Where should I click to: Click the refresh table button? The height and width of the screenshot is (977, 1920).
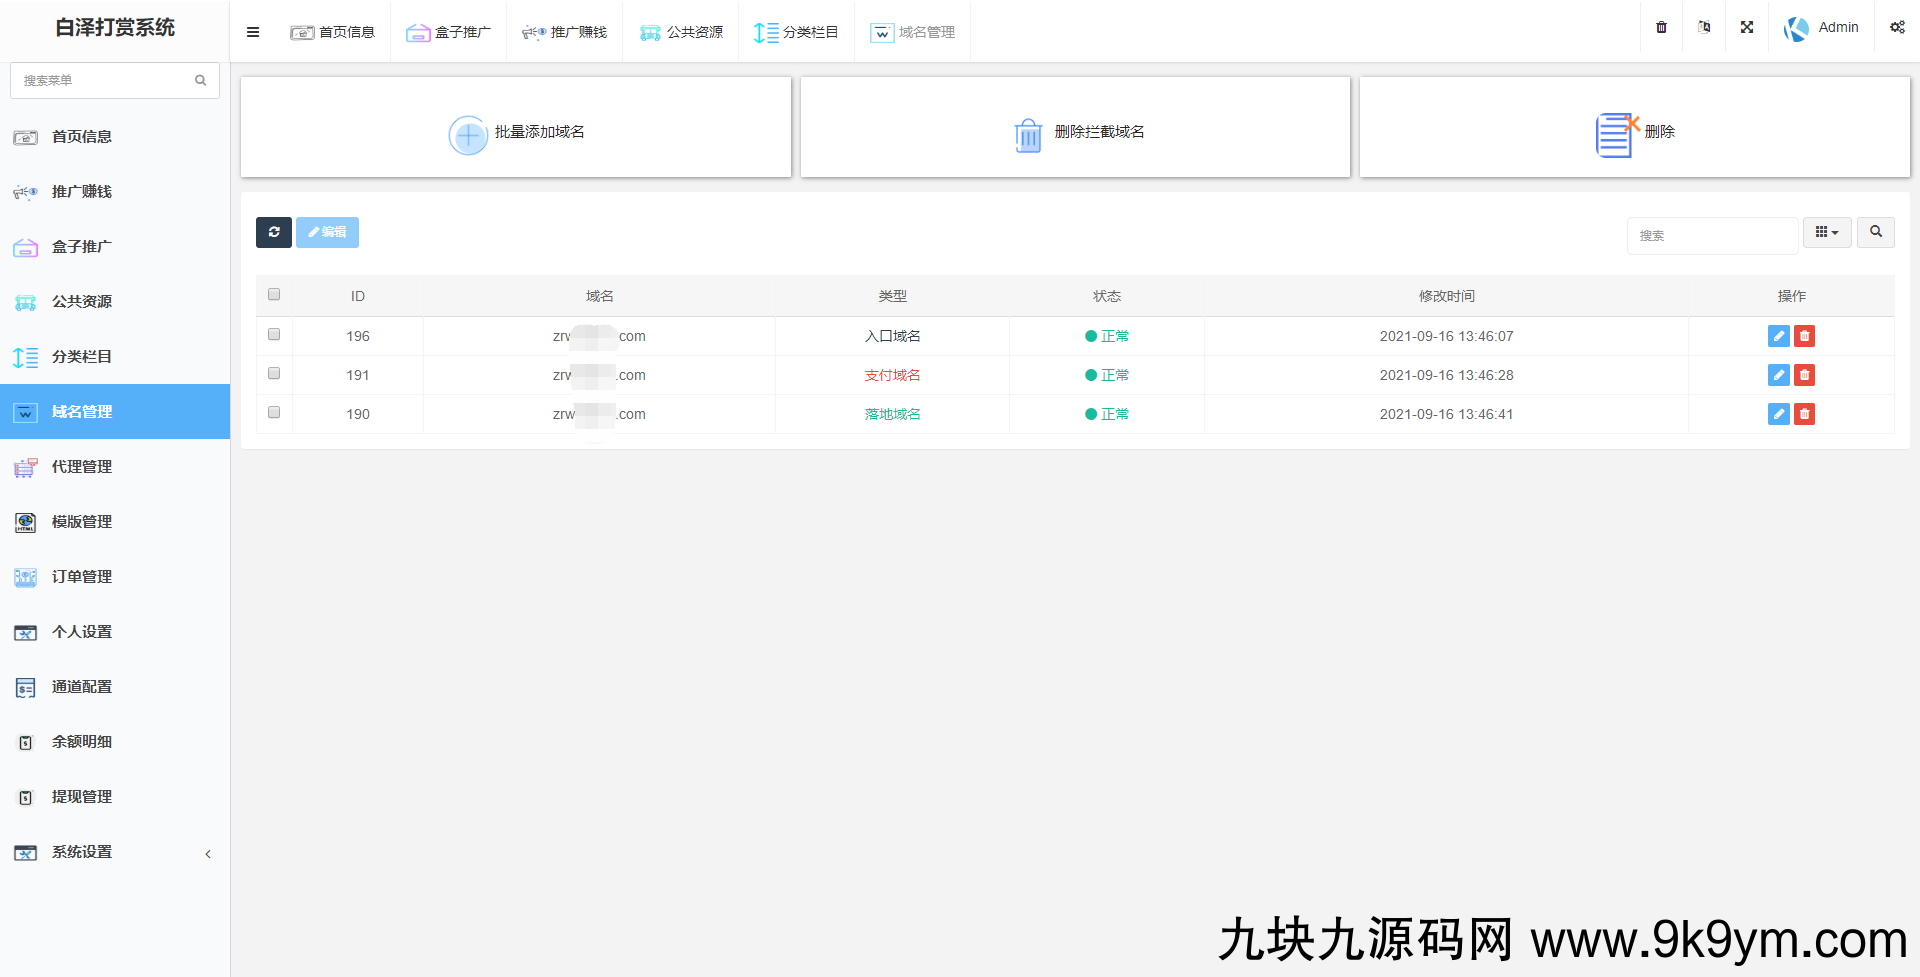(274, 232)
